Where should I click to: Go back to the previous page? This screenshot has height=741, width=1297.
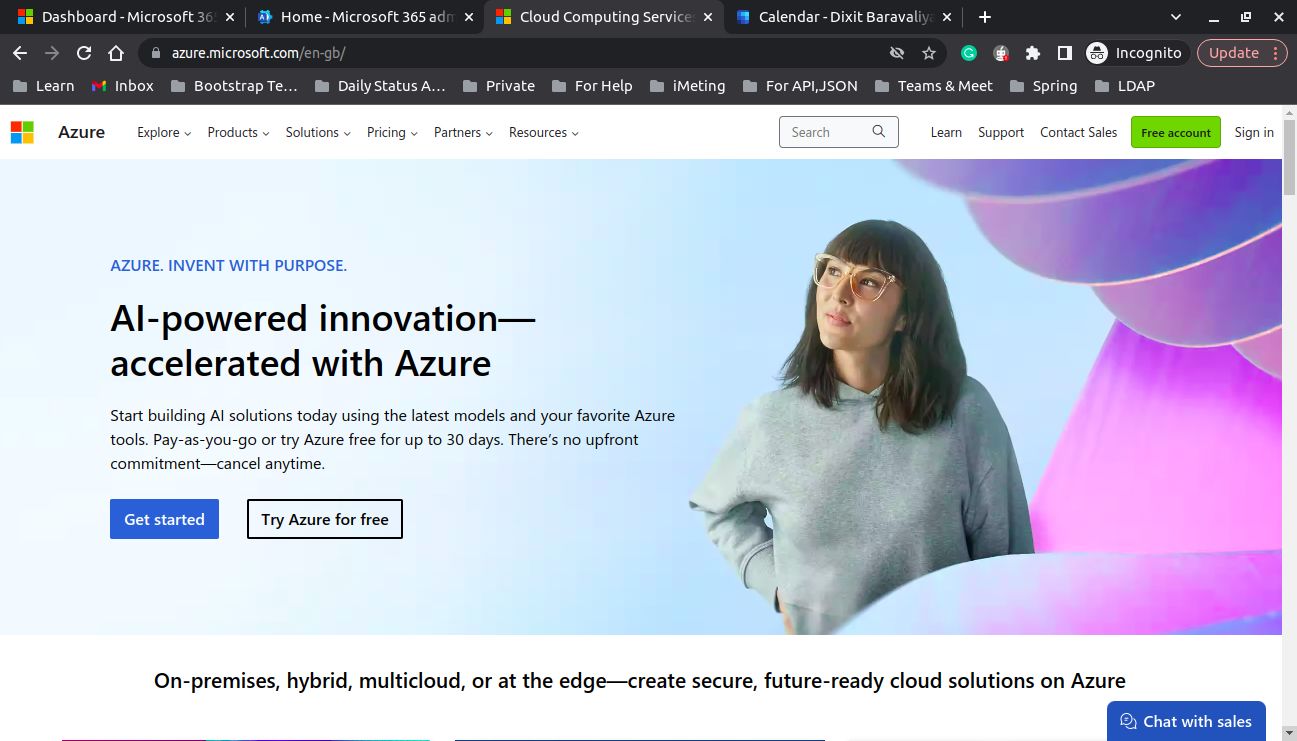coord(20,53)
